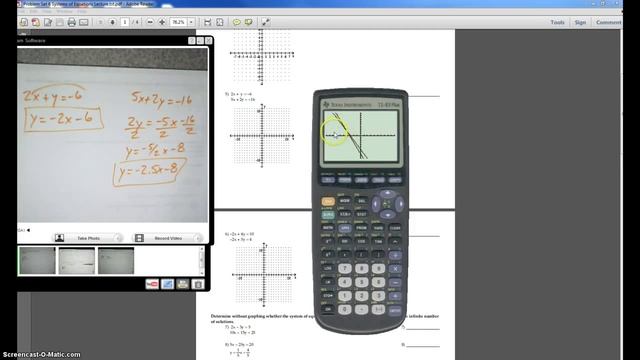Click the calculator MATH key
Viewport: 640px width, 360px height.
click(328, 228)
